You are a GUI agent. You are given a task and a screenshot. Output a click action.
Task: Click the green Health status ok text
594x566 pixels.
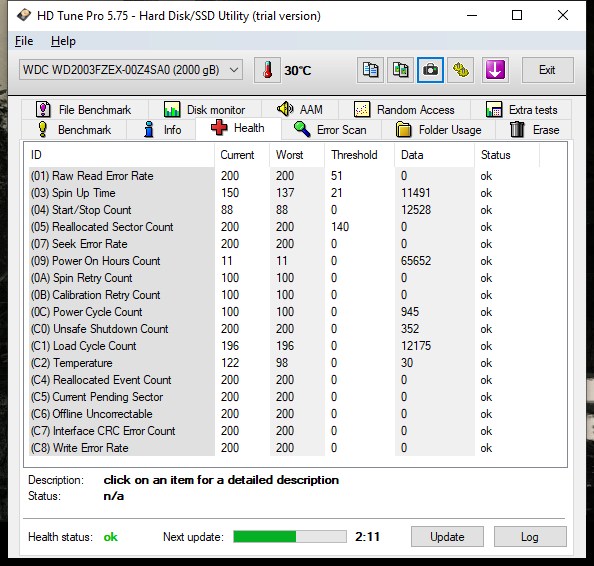pos(111,537)
